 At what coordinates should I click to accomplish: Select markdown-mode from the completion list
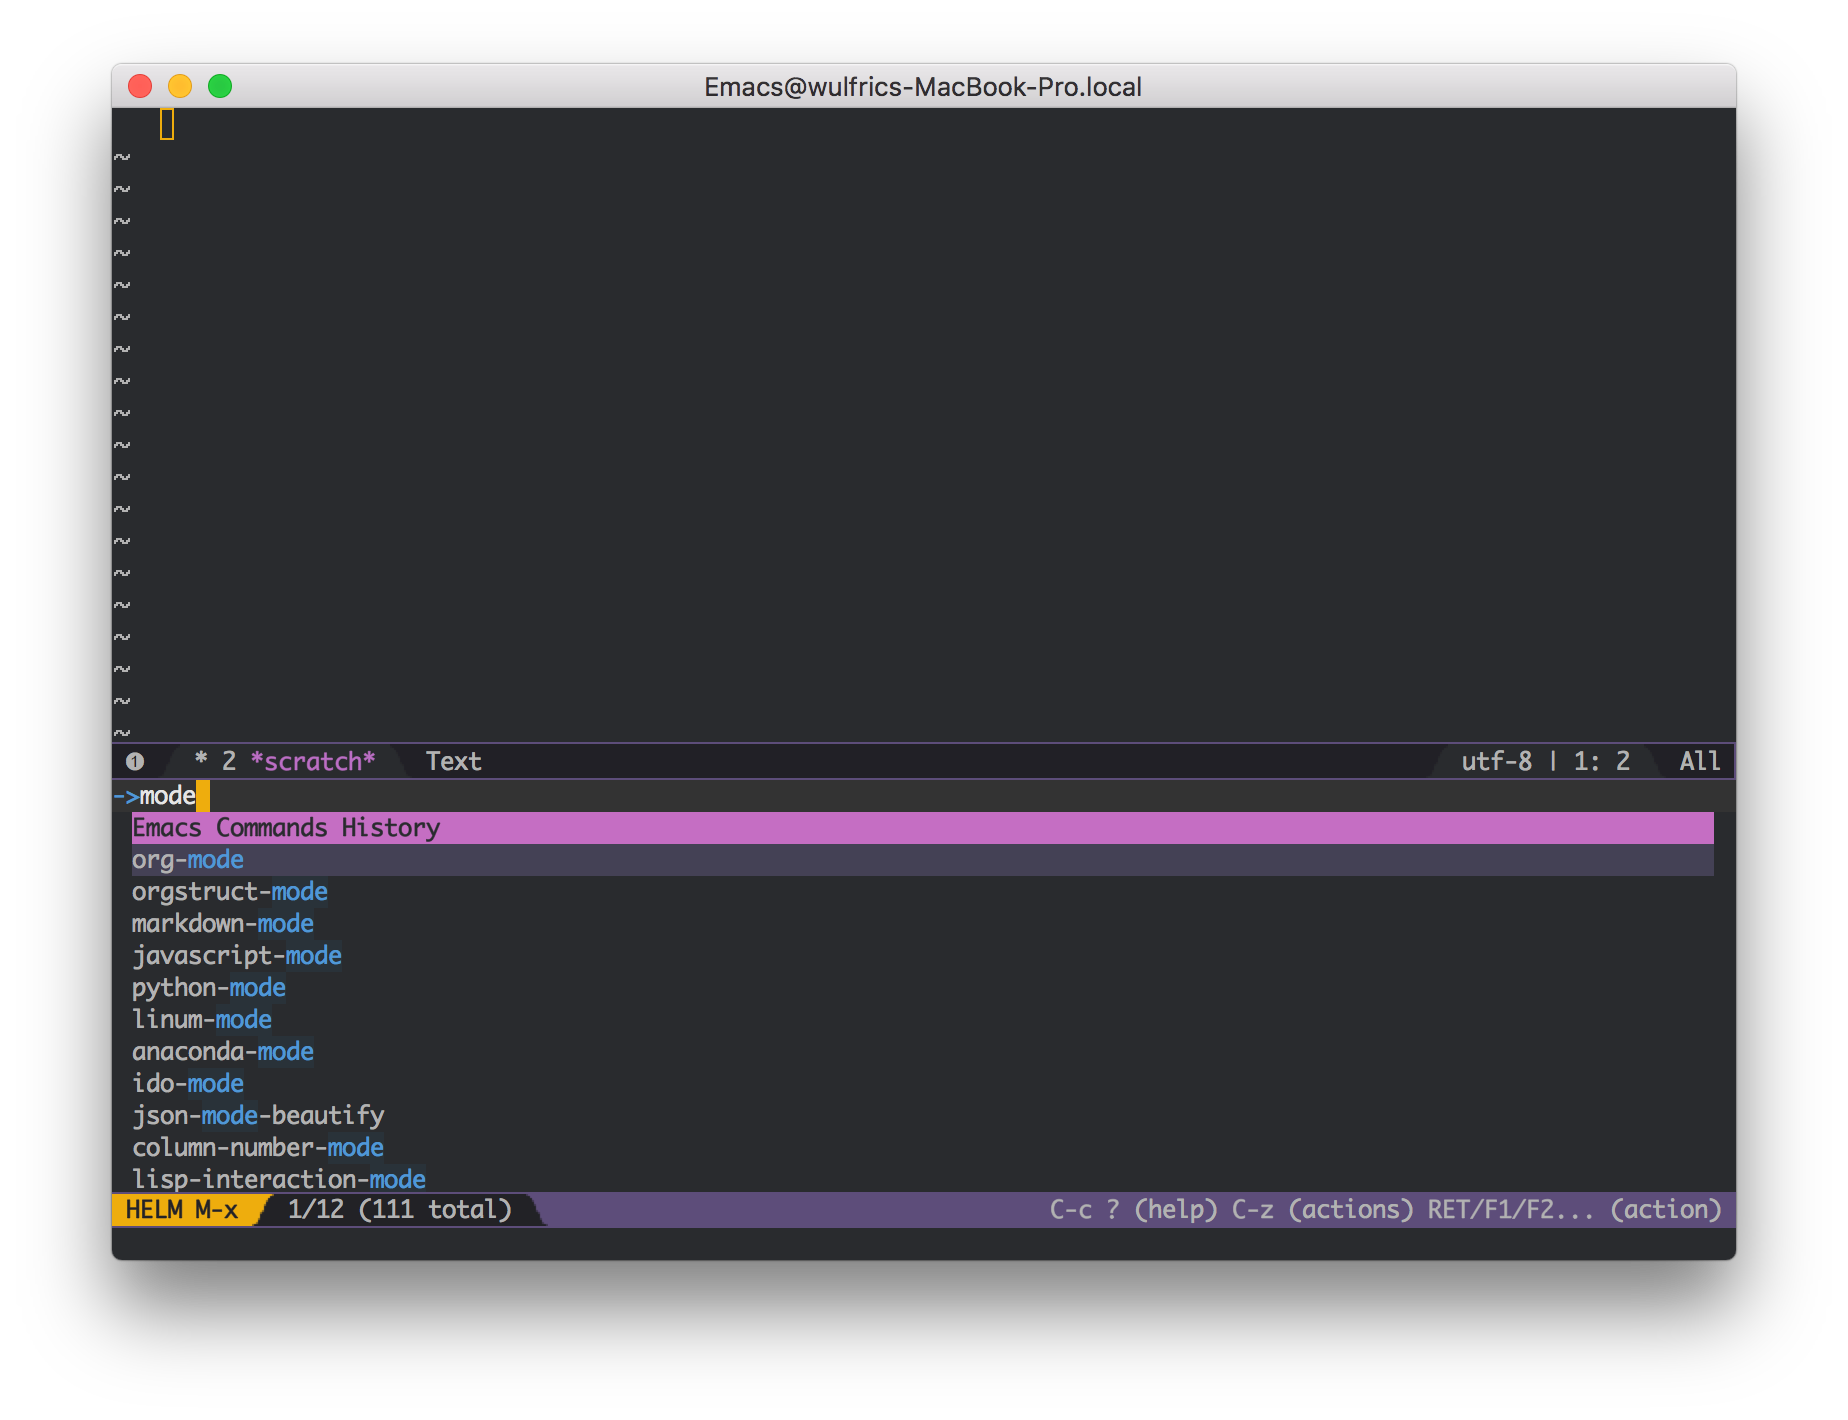[222, 923]
